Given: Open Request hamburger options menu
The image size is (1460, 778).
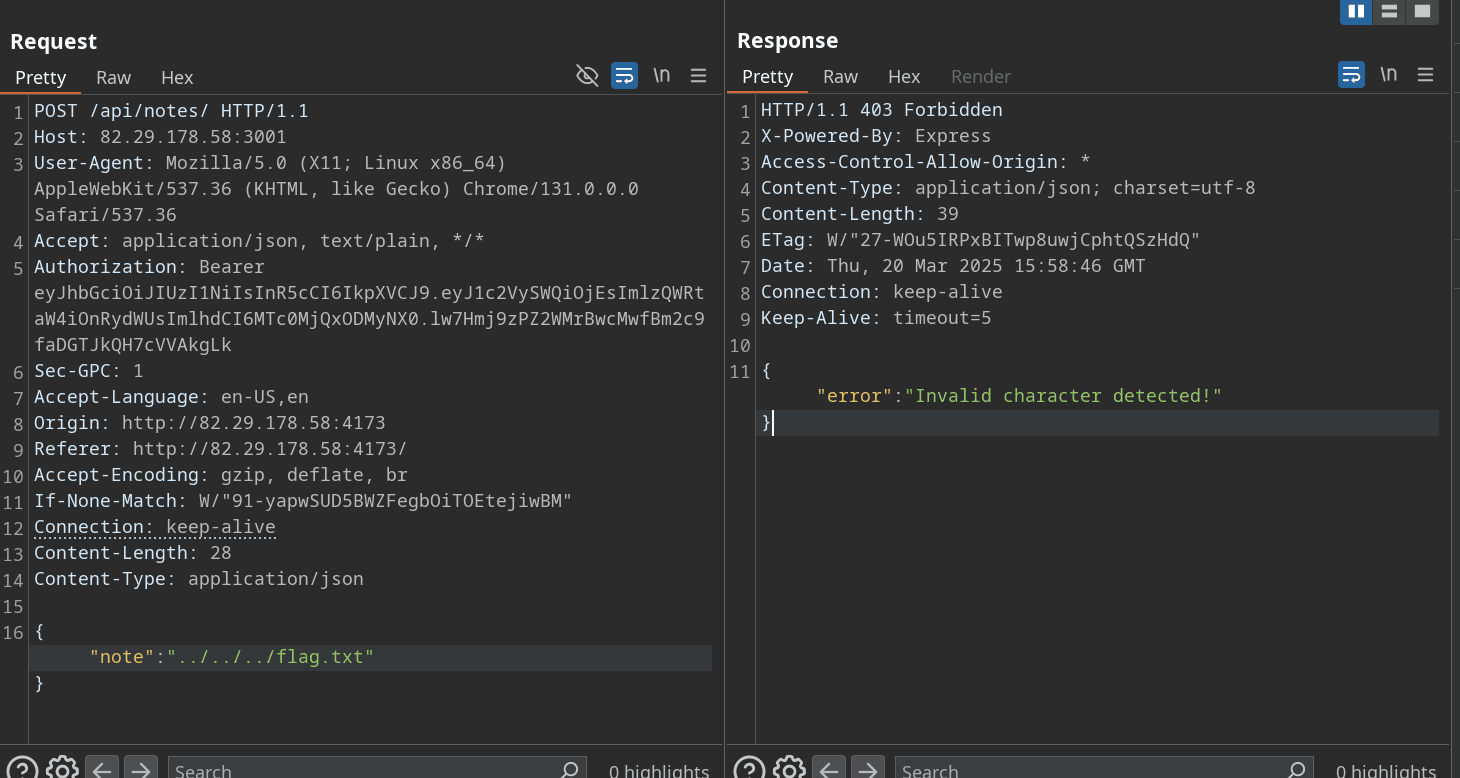Looking at the screenshot, I should (699, 76).
